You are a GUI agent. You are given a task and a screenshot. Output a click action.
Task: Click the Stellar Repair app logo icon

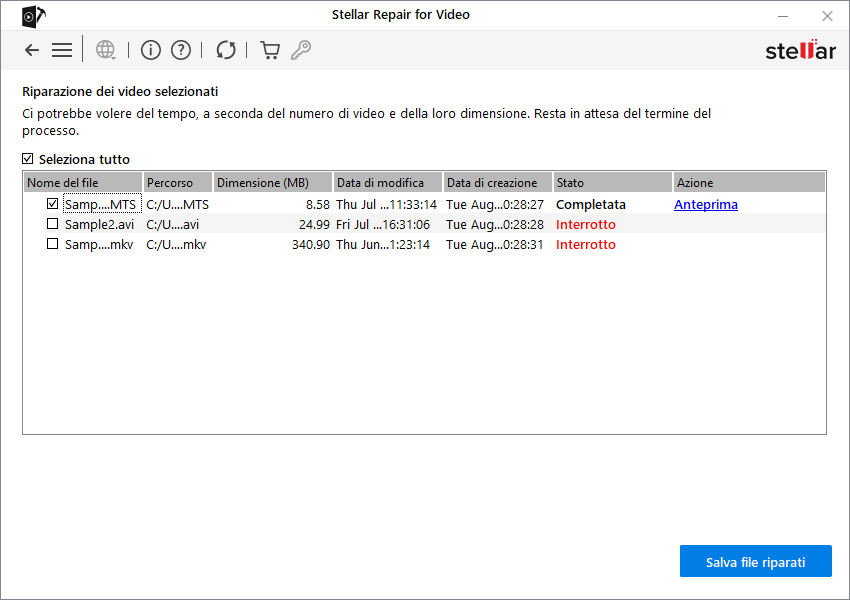click(34, 16)
